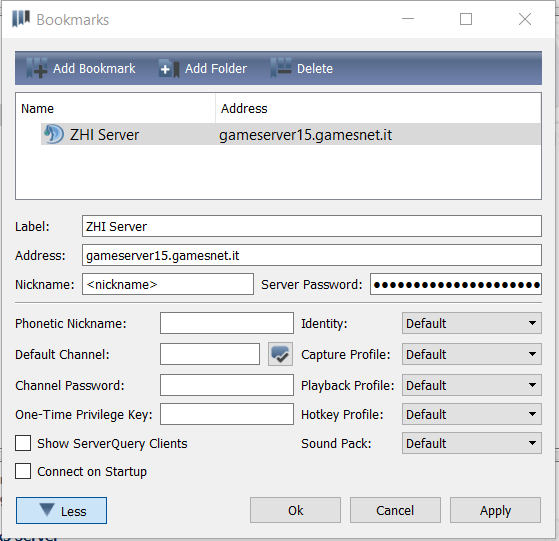Click the Delete bookmark icon
This screenshot has height=541, width=559.
[281, 68]
